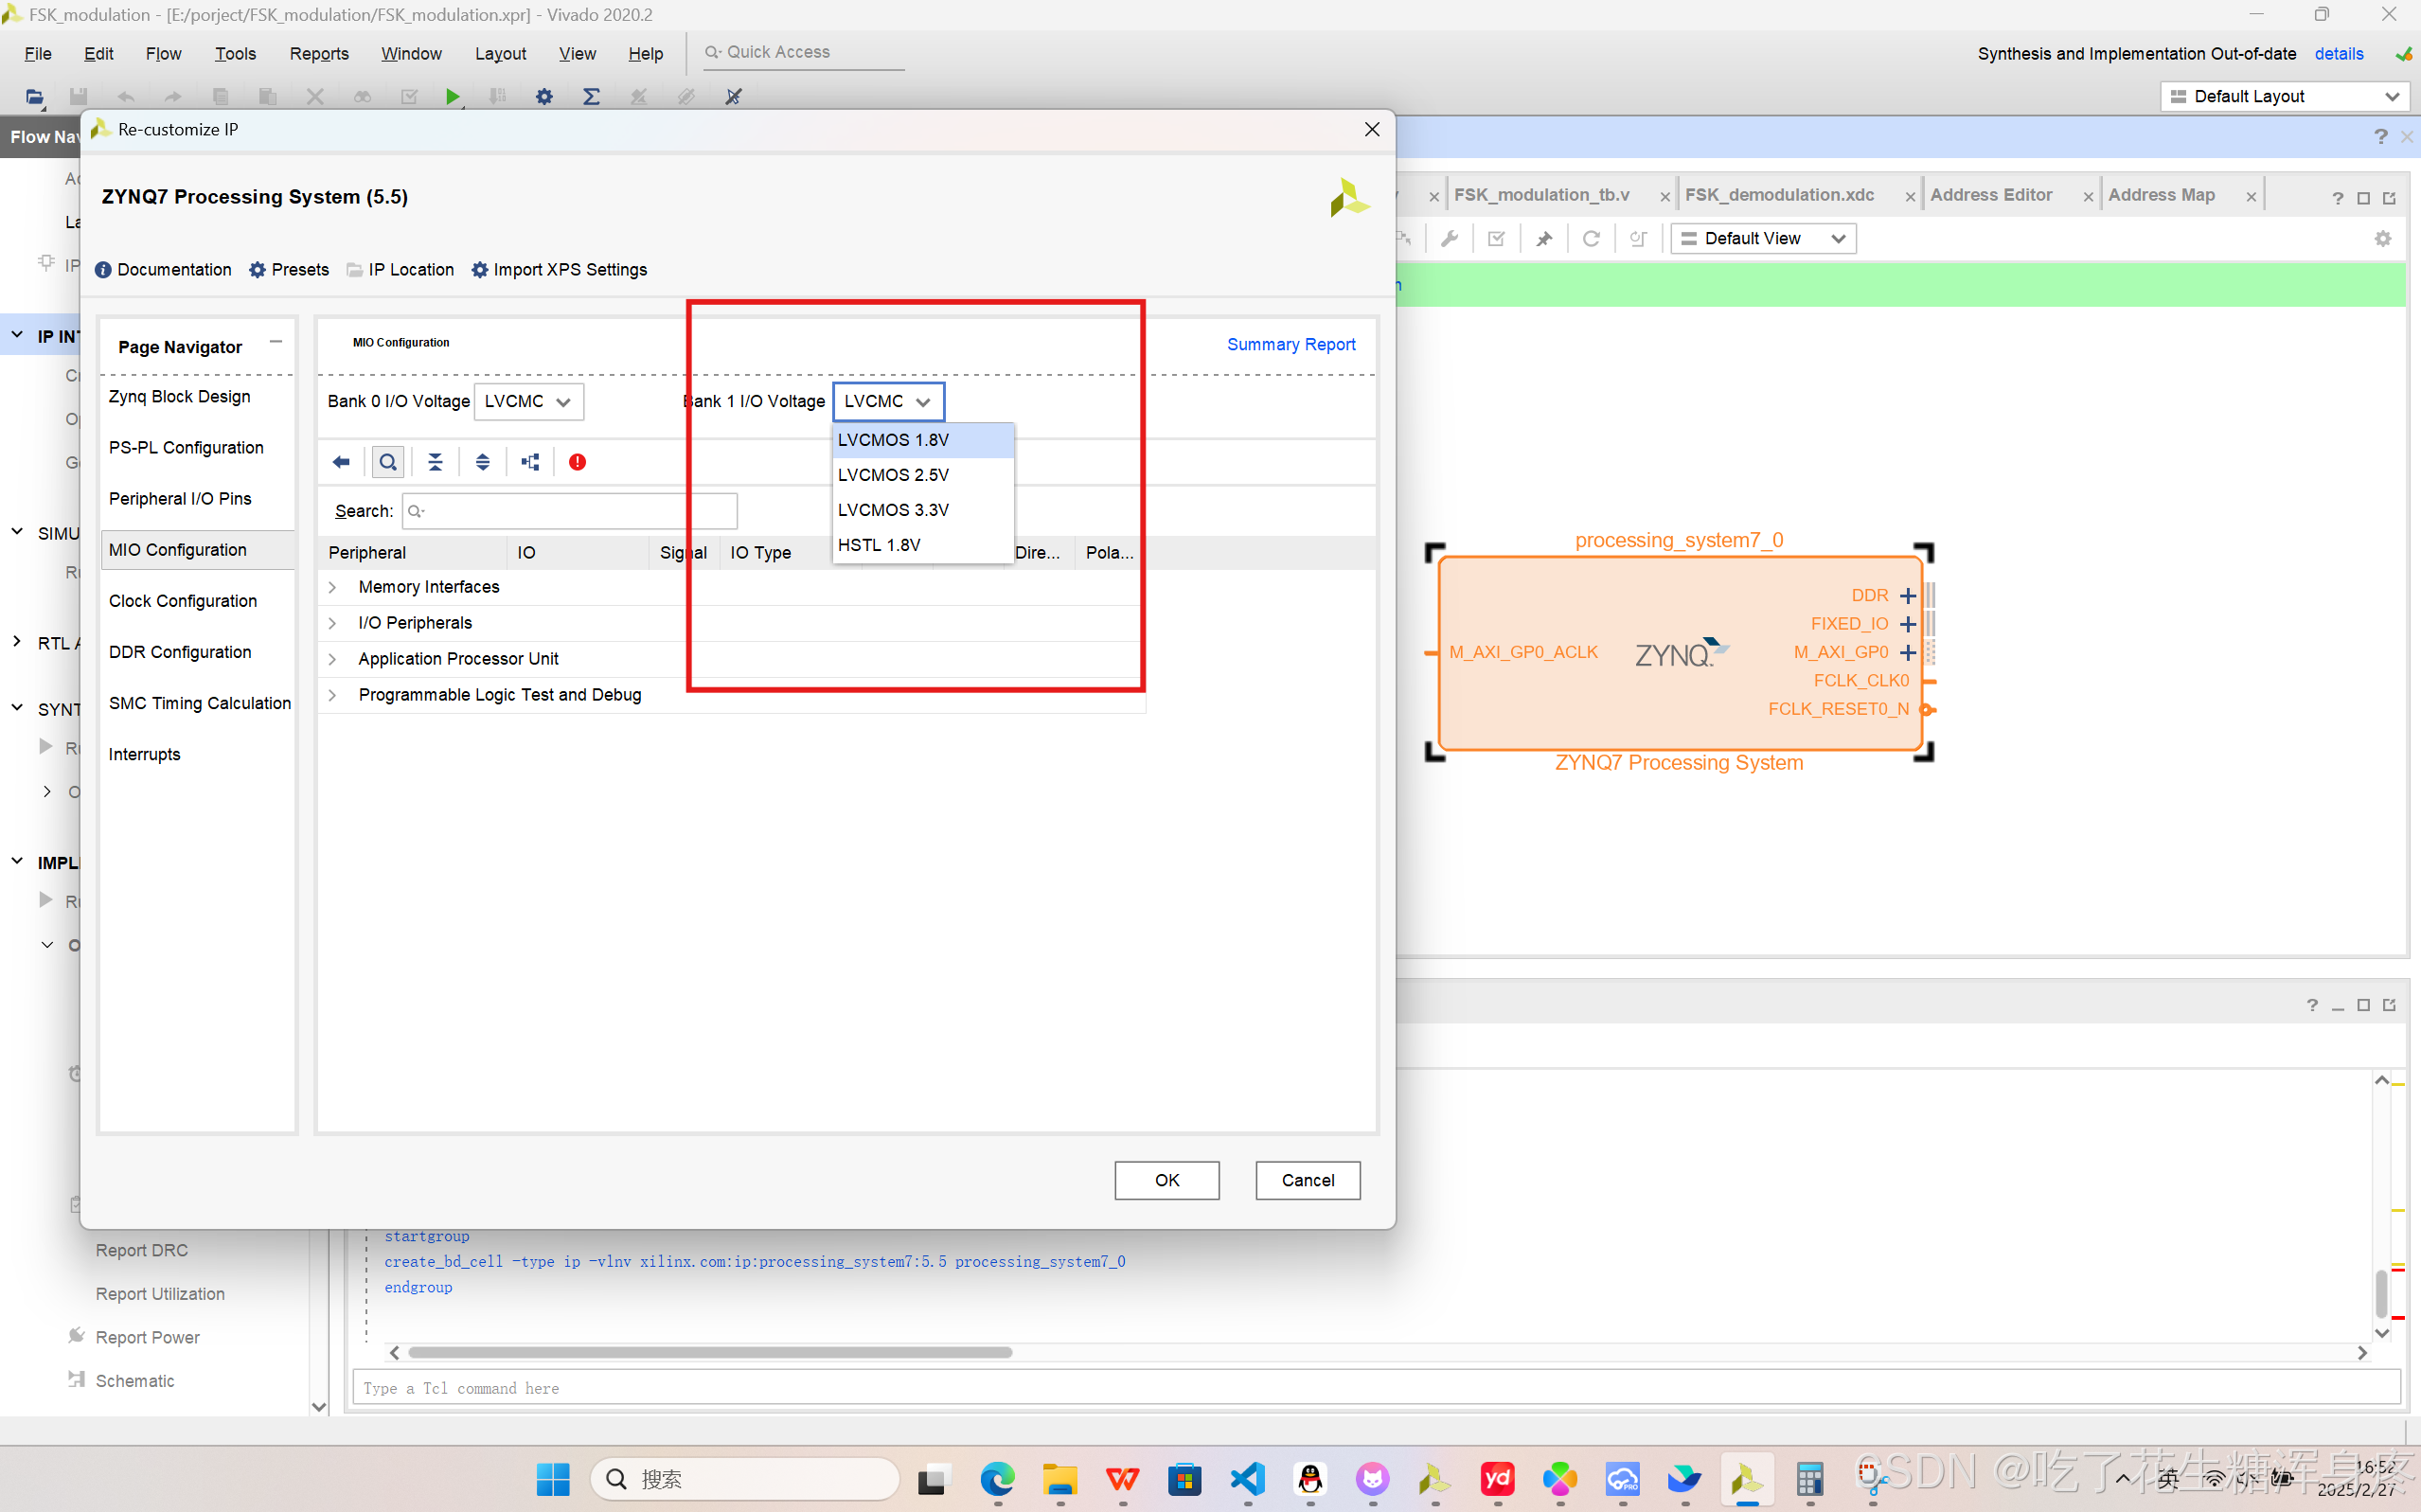Select HSTL 1.8V option
The height and width of the screenshot is (1512, 2421).
pyautogui.click(x=923, y=545)
